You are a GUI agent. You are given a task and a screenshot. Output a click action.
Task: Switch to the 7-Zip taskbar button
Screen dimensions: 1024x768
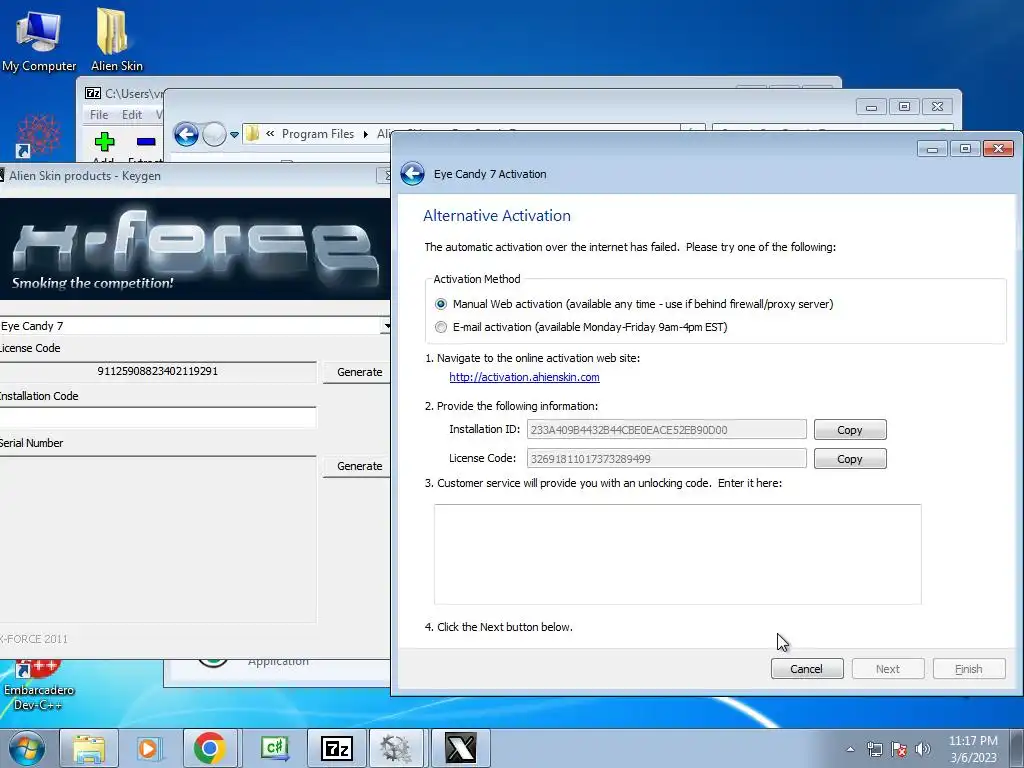click(x=336, y=748)
